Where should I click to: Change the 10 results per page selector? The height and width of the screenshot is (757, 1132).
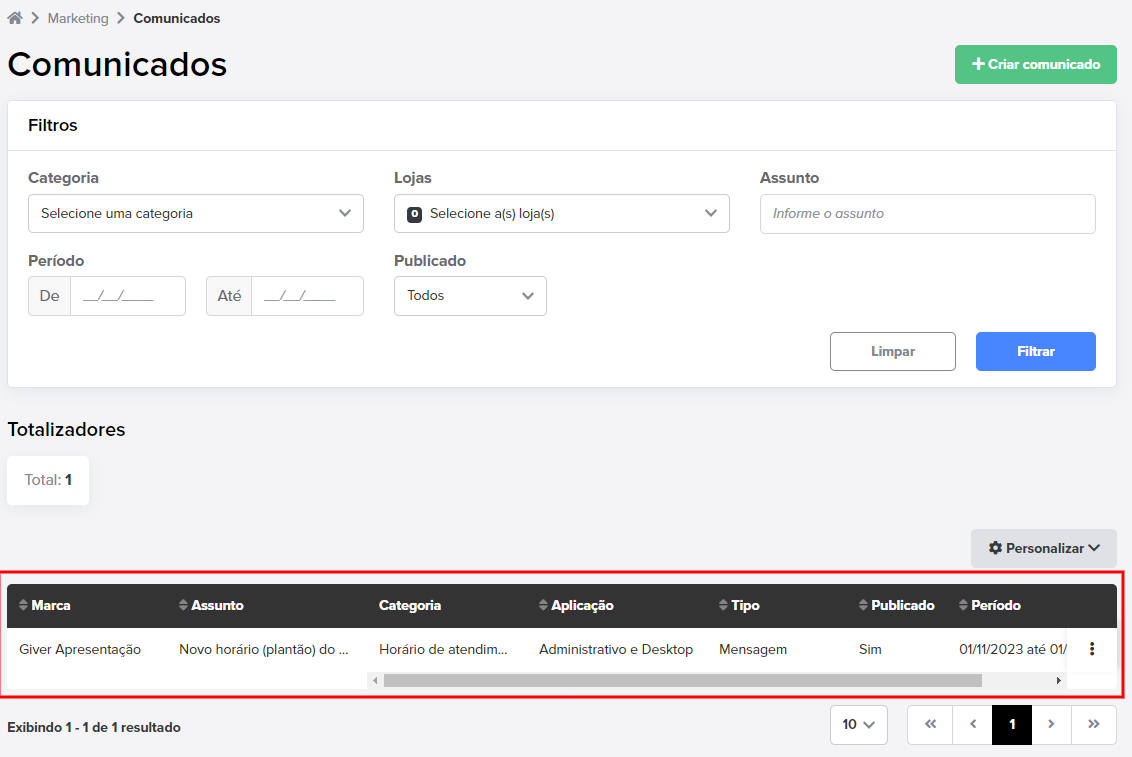point(858,725)
